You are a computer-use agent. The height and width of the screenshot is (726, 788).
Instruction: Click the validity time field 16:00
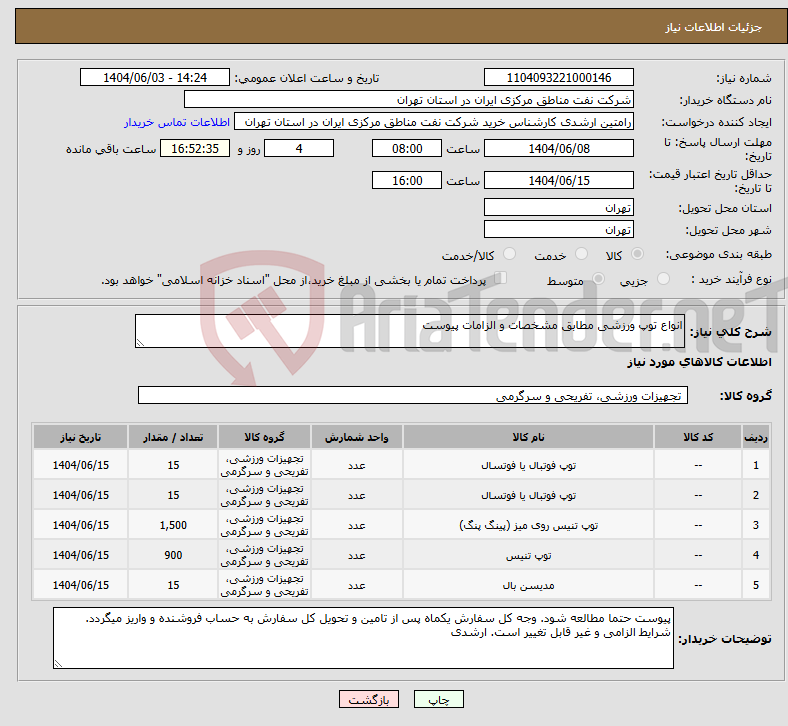[407, 180]
